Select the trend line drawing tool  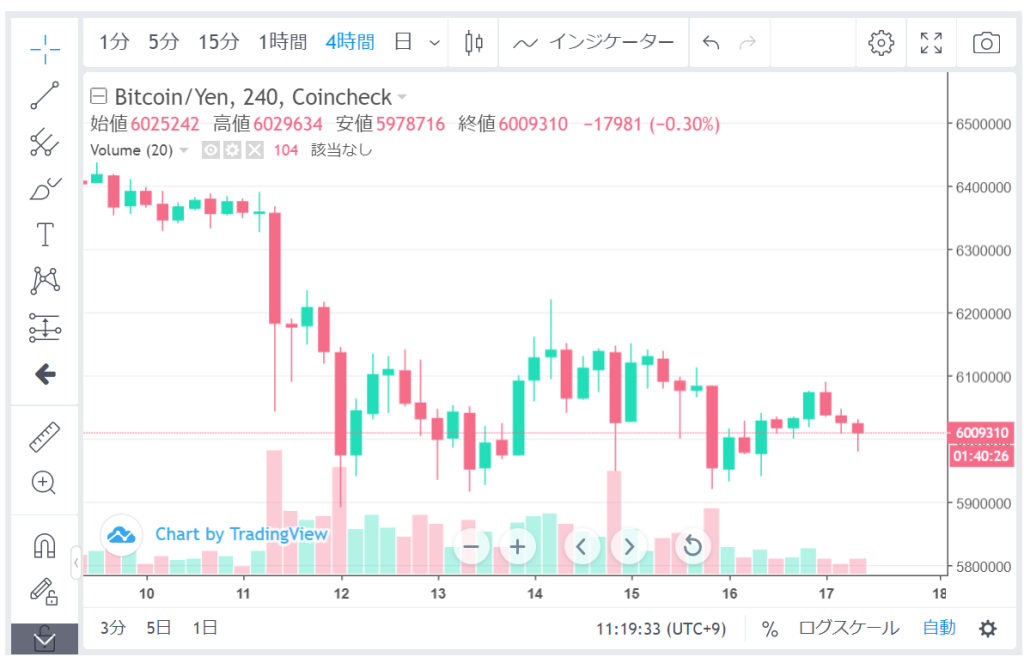[45, 95]
